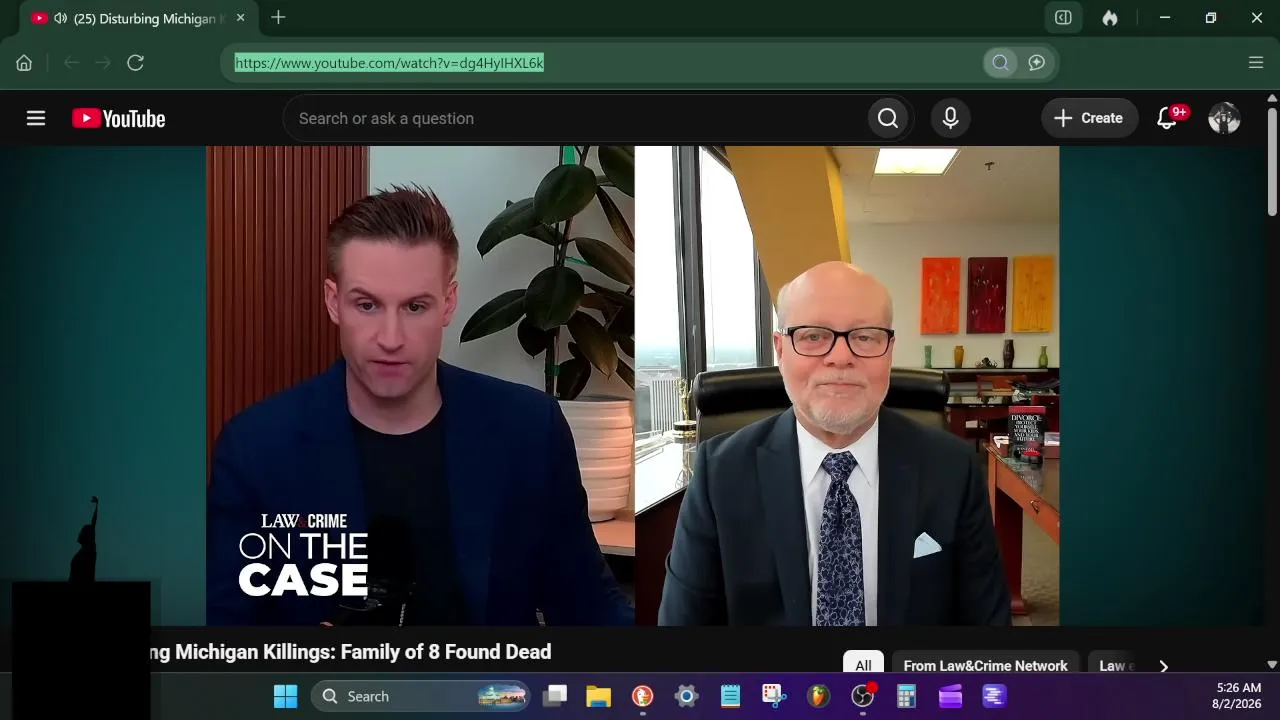Select the Disturbing Michigan YouTube tab

click(138, 18)
